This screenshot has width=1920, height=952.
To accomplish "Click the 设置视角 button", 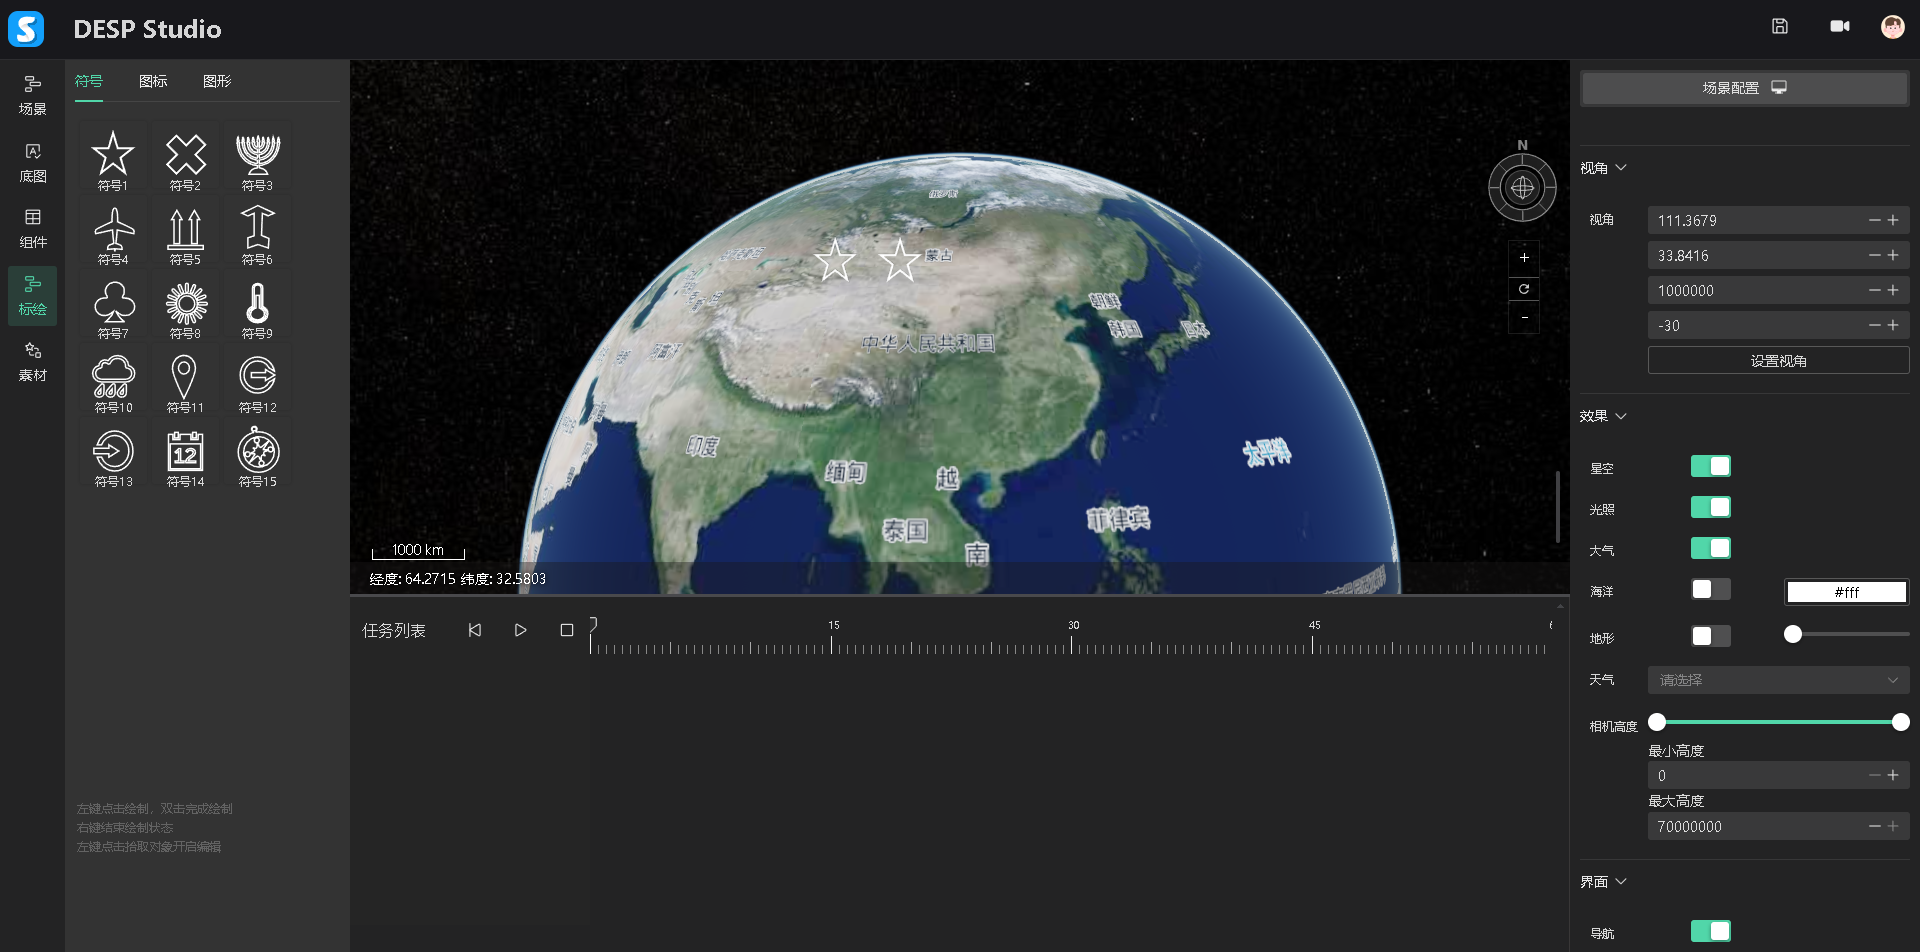I will (x=1777, y=361).
